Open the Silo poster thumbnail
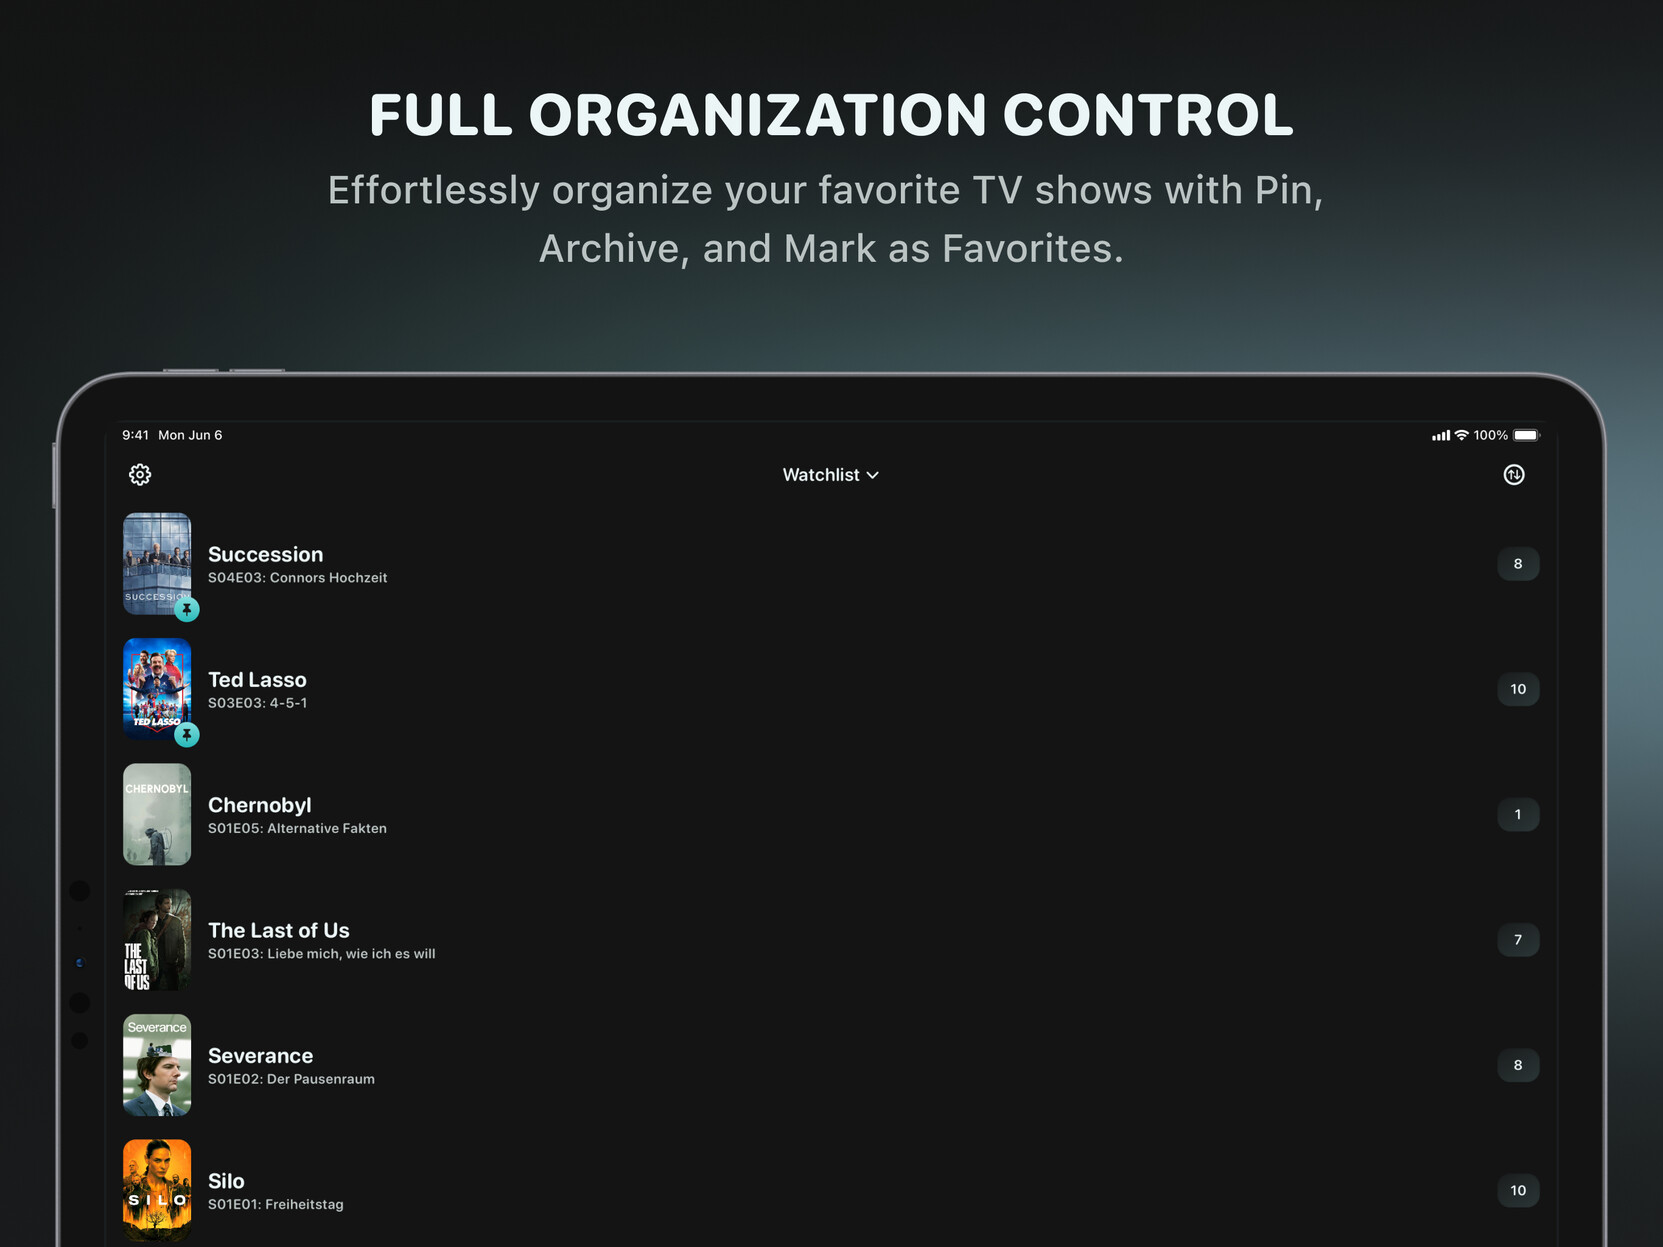Viewport: 1663px width, 1247px height. 157,1190
